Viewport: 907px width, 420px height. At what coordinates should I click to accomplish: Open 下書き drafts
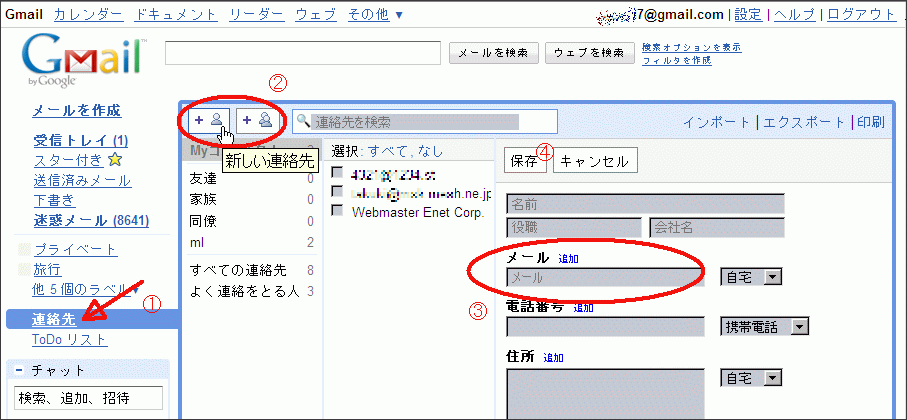click(x=54, y=200)
